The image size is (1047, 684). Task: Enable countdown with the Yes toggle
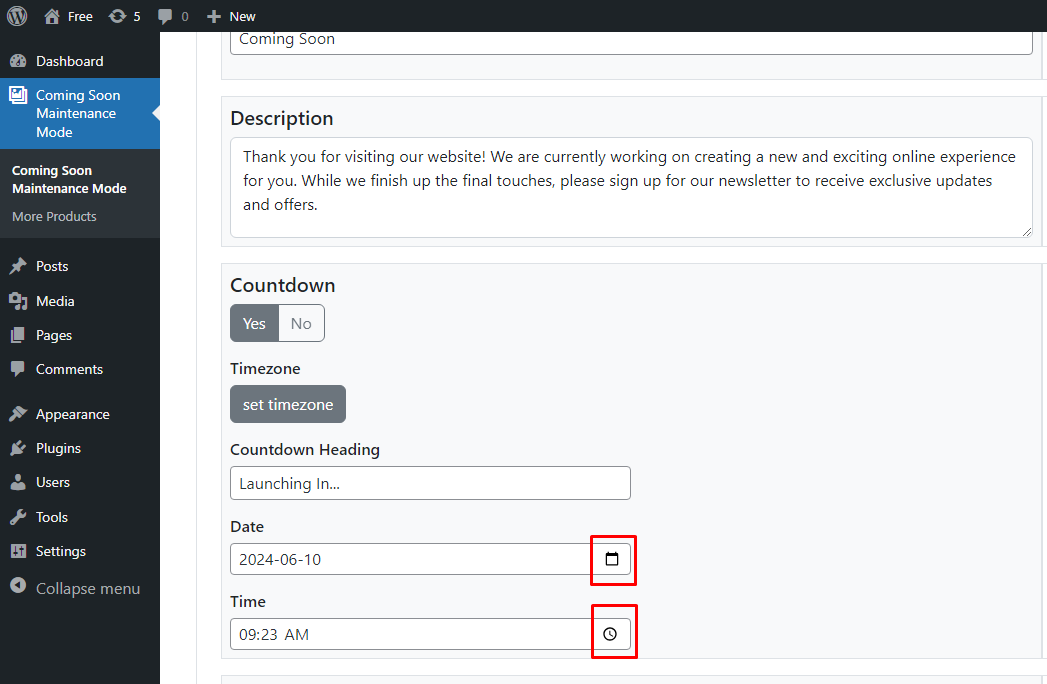click(x=254, y=323)
